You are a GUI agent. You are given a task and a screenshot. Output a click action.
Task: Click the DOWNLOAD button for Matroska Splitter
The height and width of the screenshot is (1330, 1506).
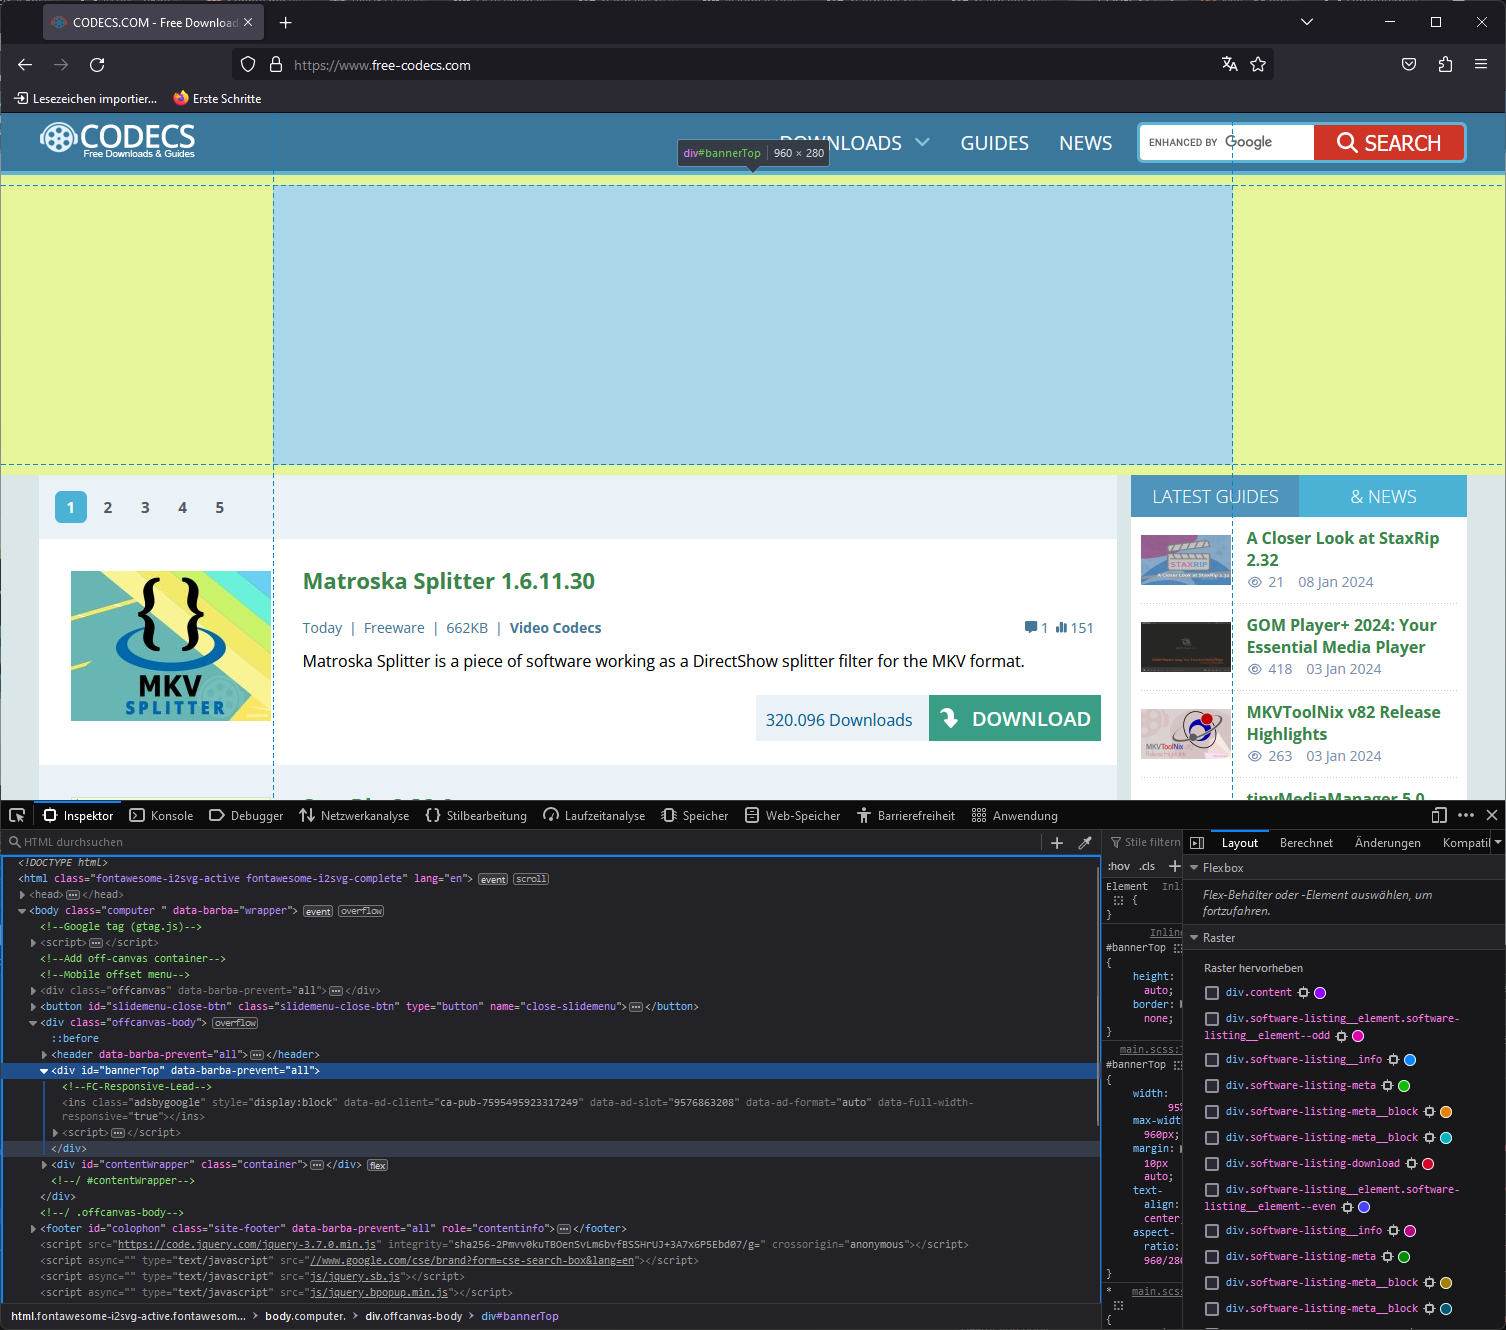coord(1014,718)
